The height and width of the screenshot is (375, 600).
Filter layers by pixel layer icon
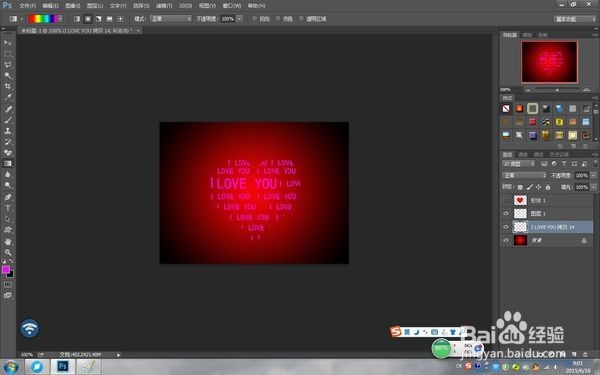(544, 163)
